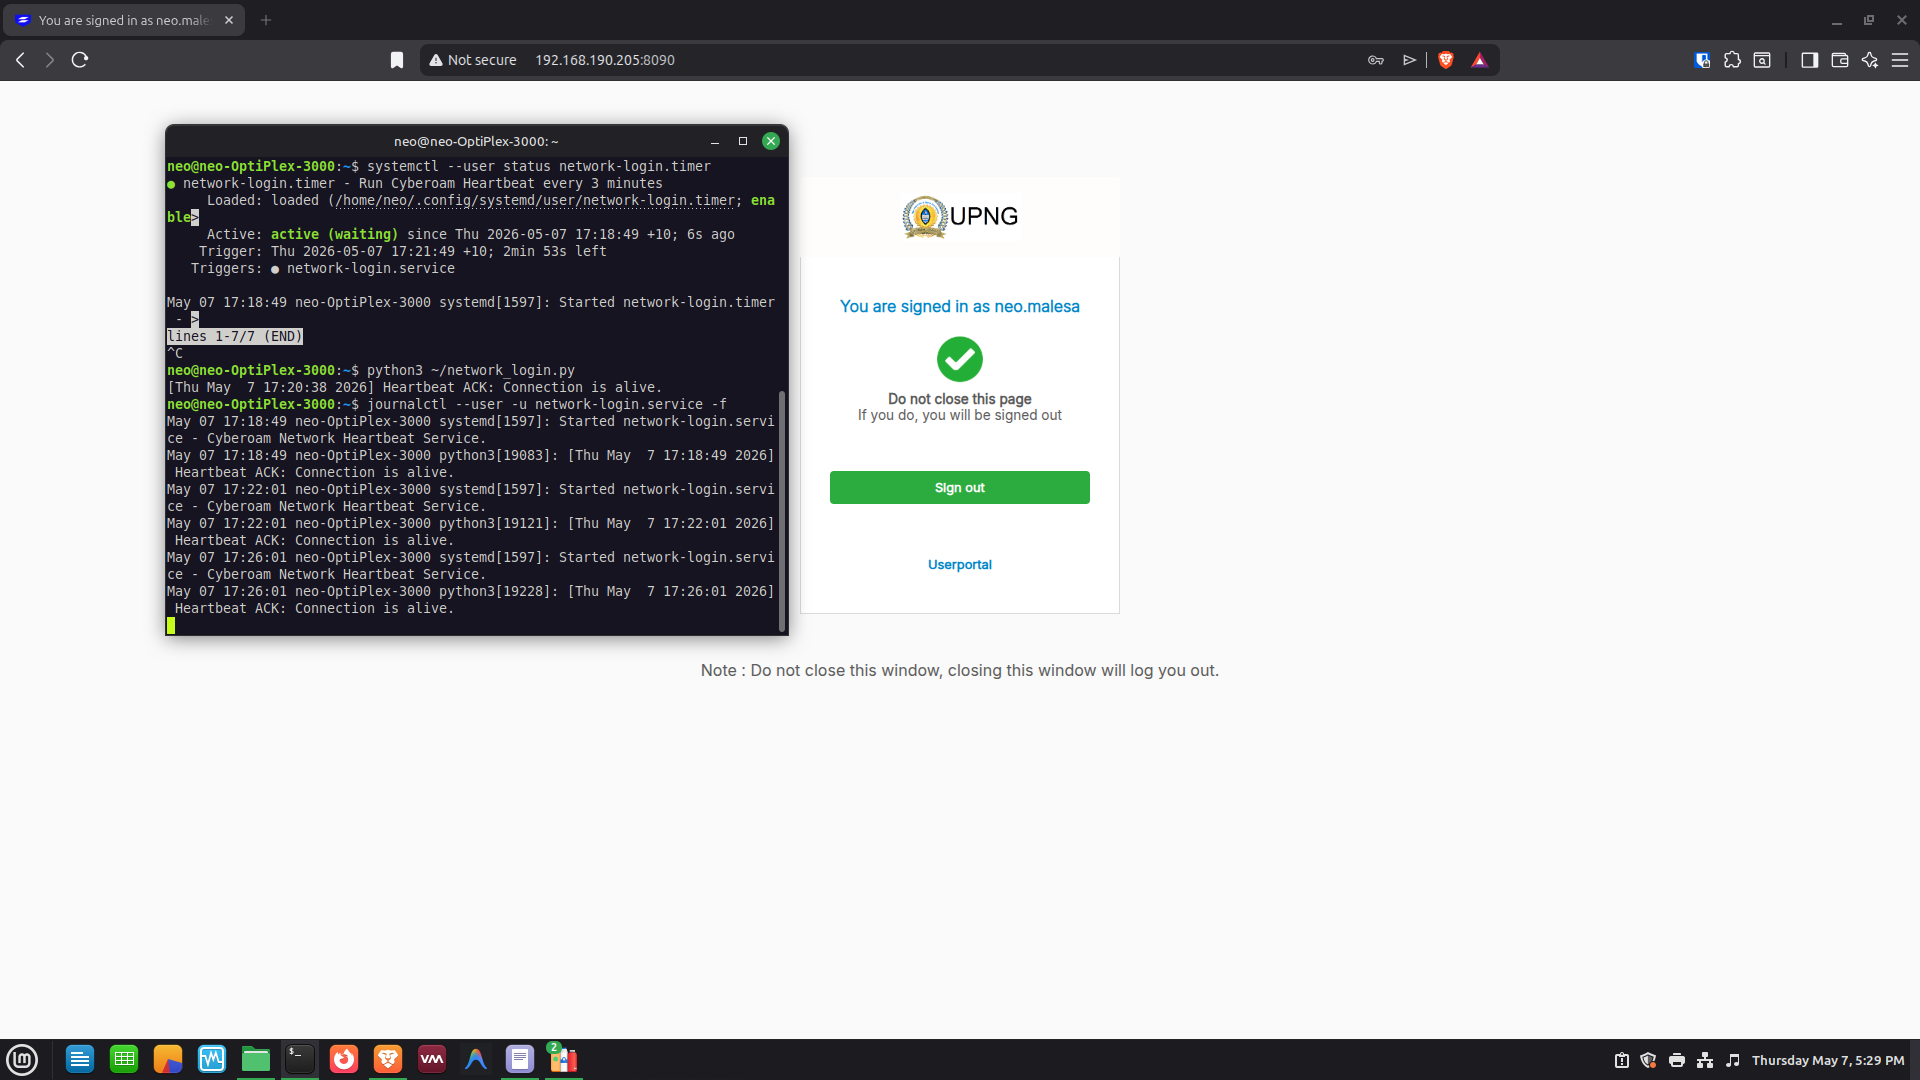1920x1080 pixels.
Task: Open the clipboard notification tray icon
Action: tap(1622, 1061)
